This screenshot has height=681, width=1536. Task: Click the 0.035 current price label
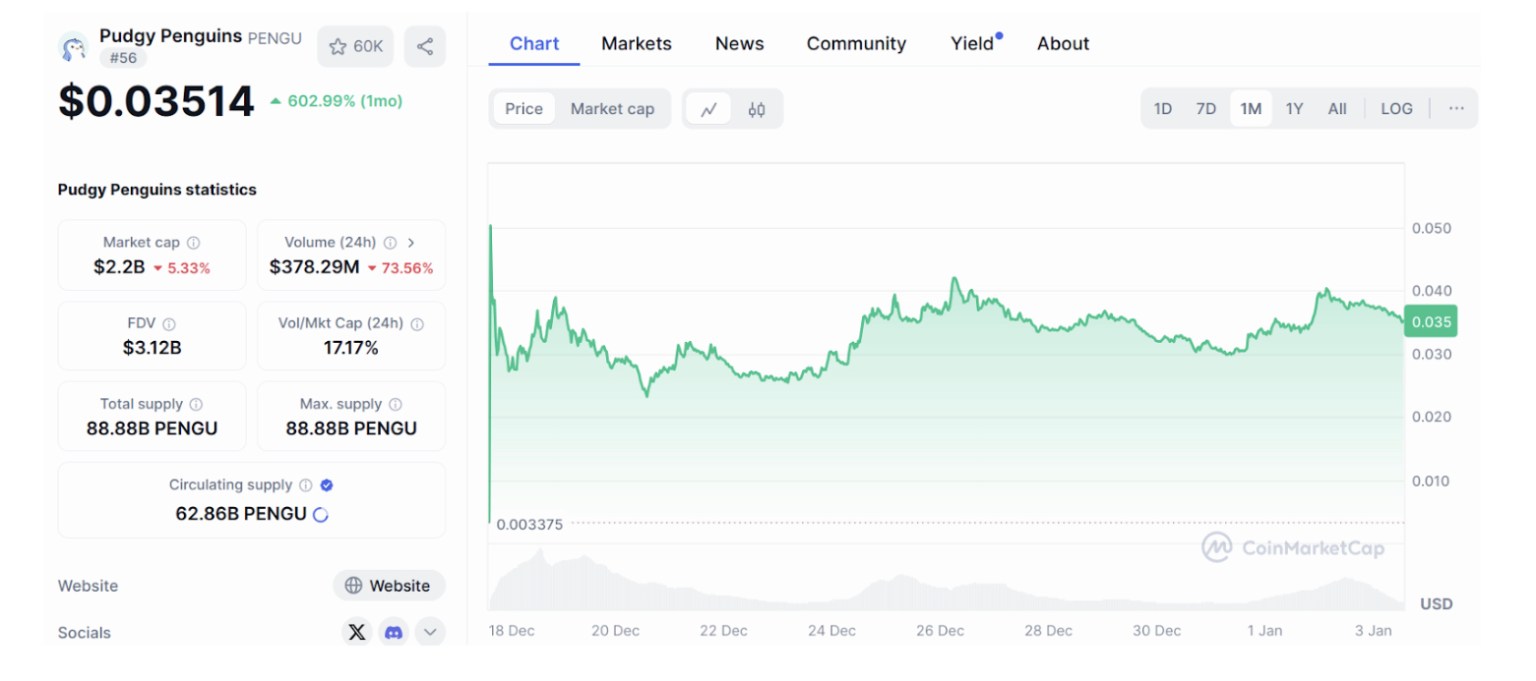click(1431, 322)
